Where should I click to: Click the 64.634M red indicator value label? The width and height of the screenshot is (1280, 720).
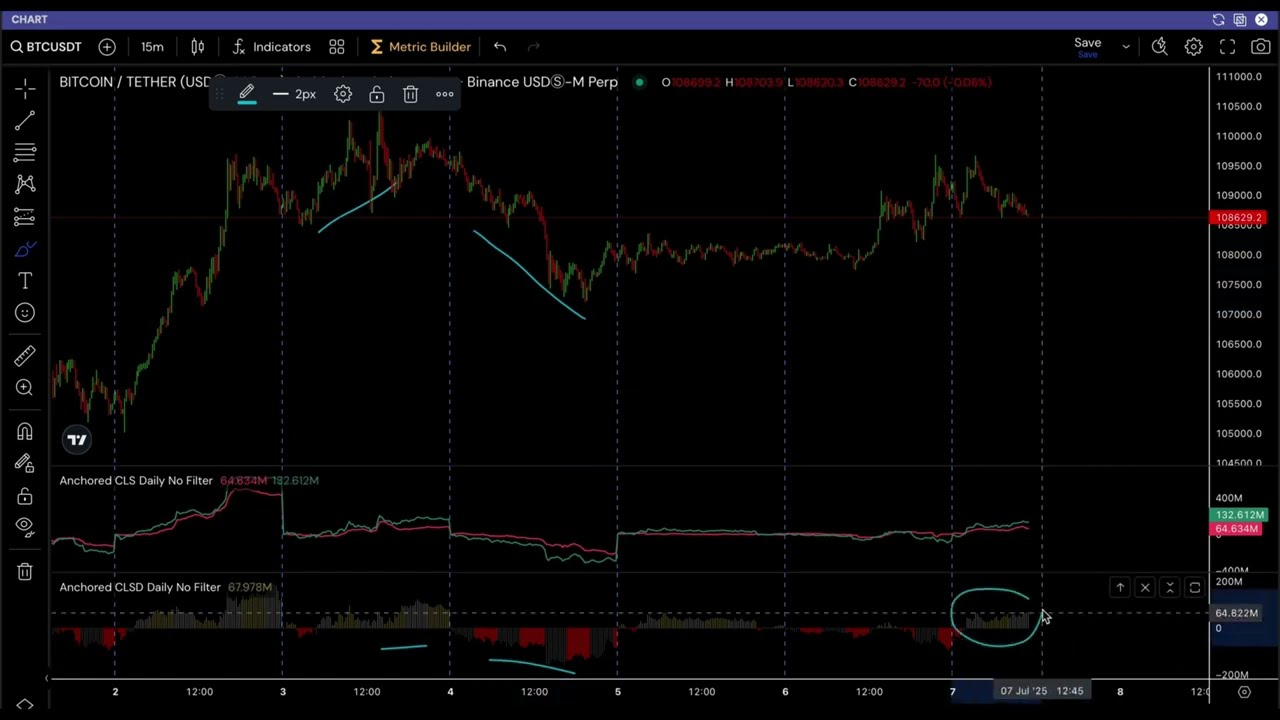coord(1238,529)
